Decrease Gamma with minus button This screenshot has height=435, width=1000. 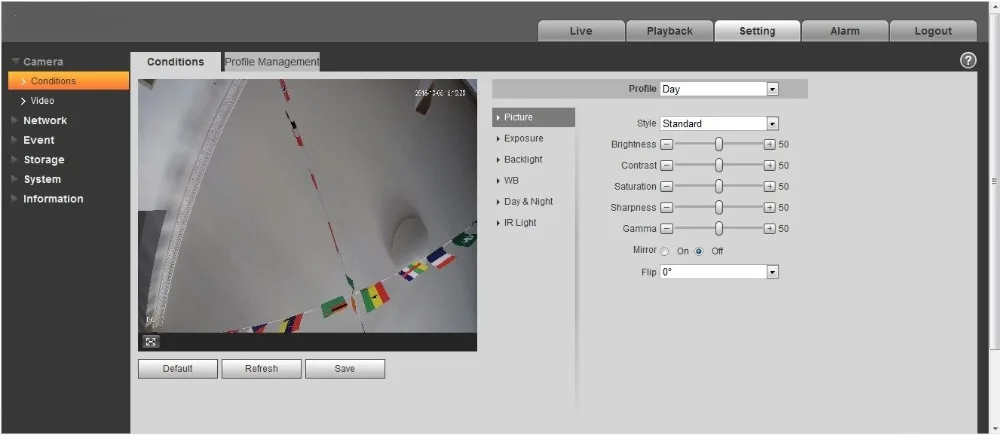click(666, 228)
